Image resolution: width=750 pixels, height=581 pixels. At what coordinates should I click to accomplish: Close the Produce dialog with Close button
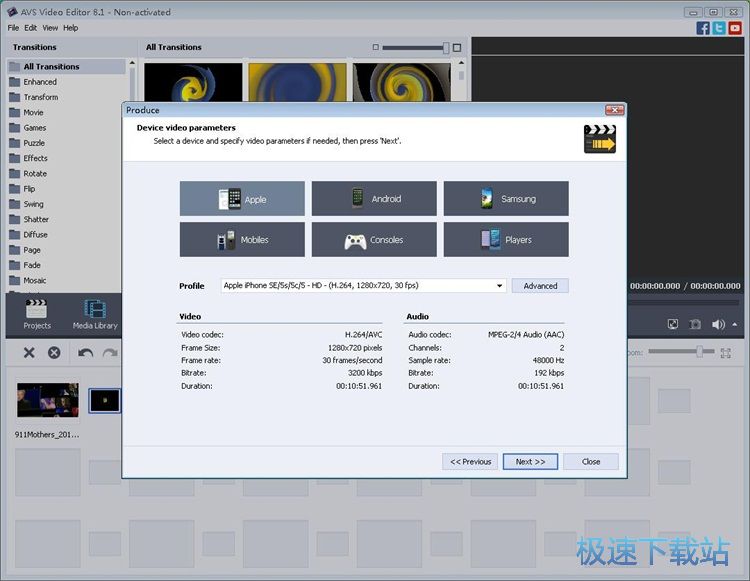tap(591, 461)
